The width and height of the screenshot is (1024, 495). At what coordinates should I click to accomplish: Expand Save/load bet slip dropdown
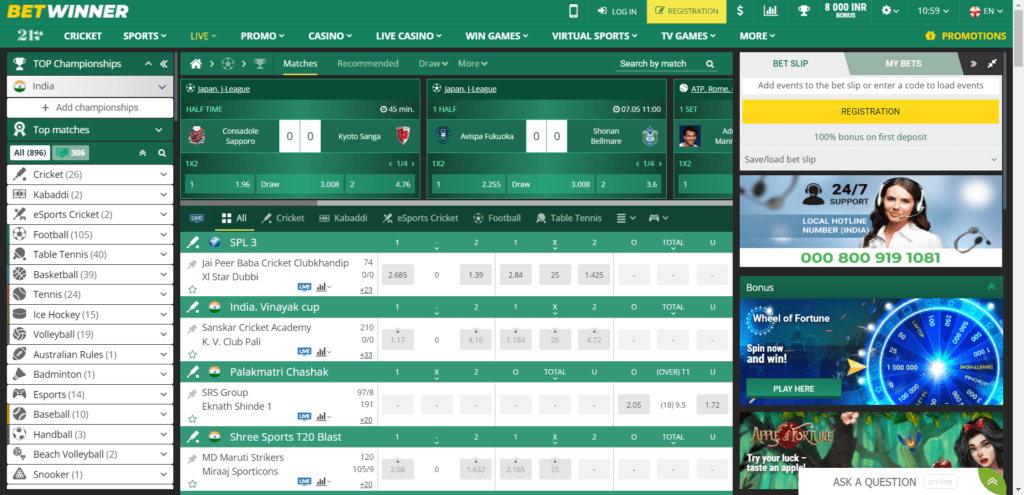coord(871,159)
